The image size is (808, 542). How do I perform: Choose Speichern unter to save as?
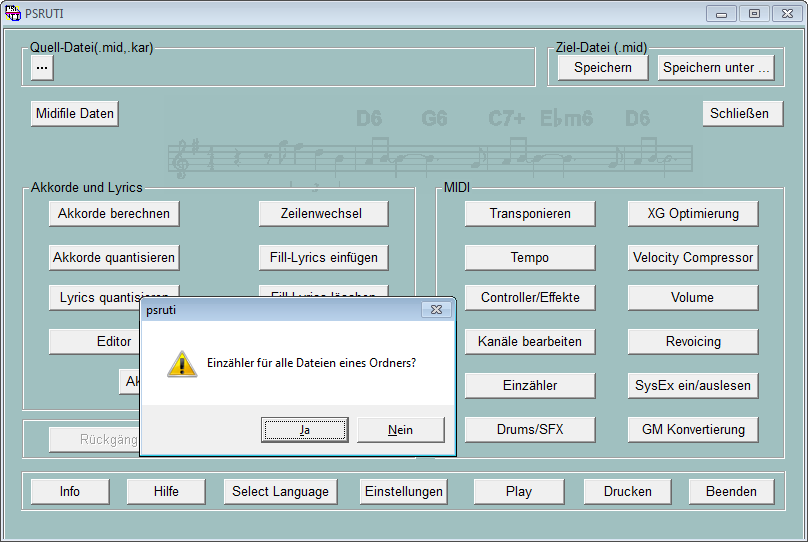(x=716, y=68)
